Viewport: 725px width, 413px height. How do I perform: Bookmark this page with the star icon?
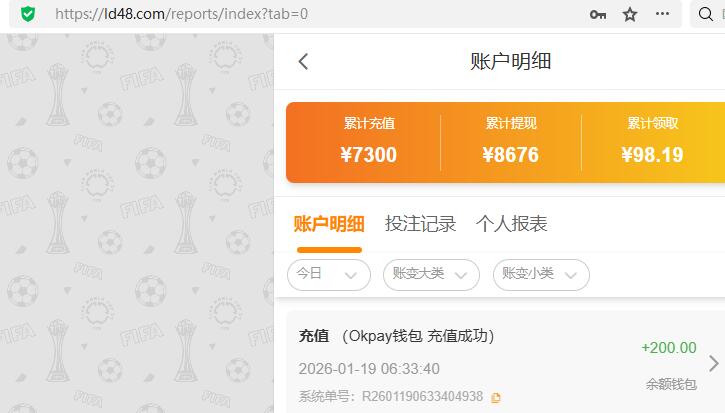pyautogui.click(x=630, y=14)
